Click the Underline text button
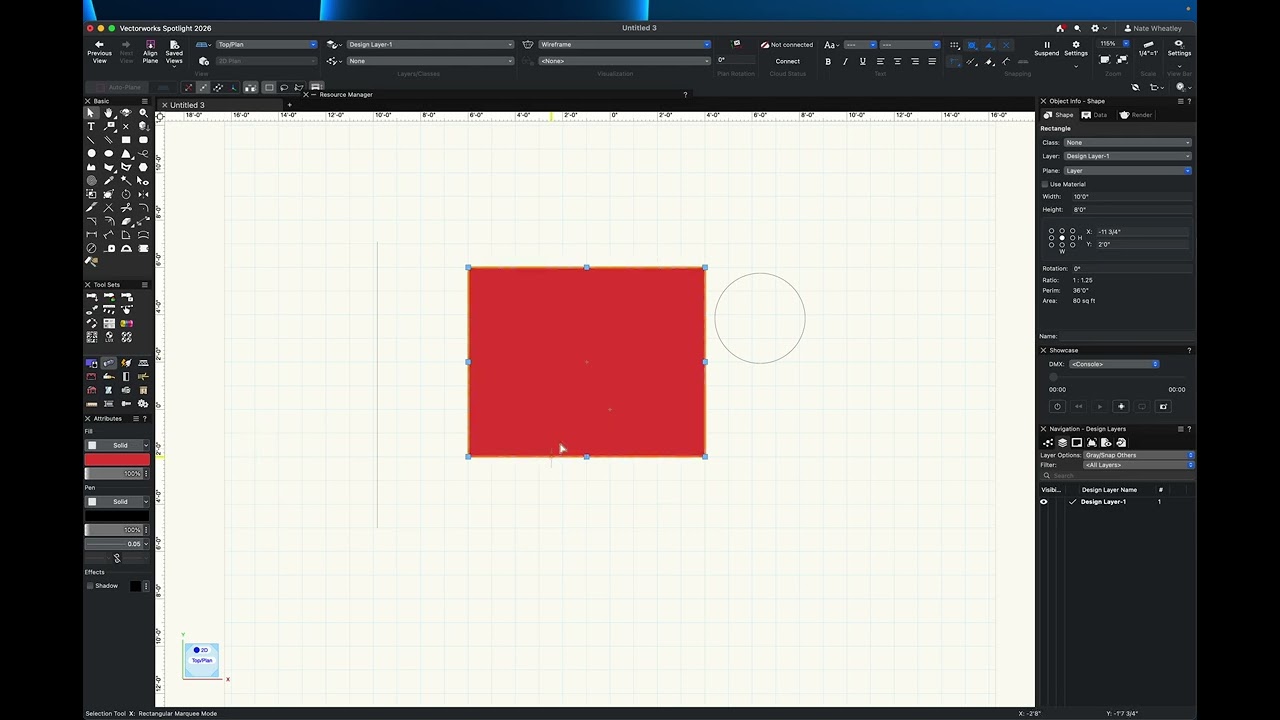 click(862, 61)
